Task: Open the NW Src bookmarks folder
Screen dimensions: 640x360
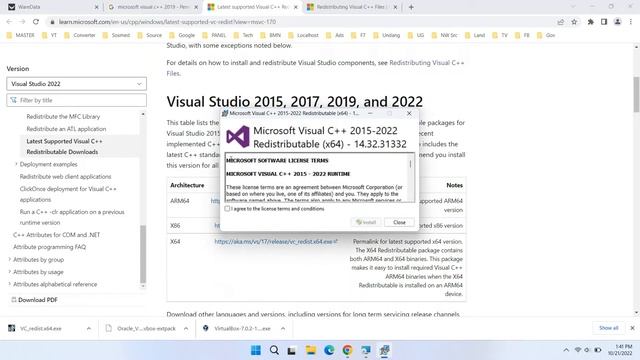Action: 445,35
